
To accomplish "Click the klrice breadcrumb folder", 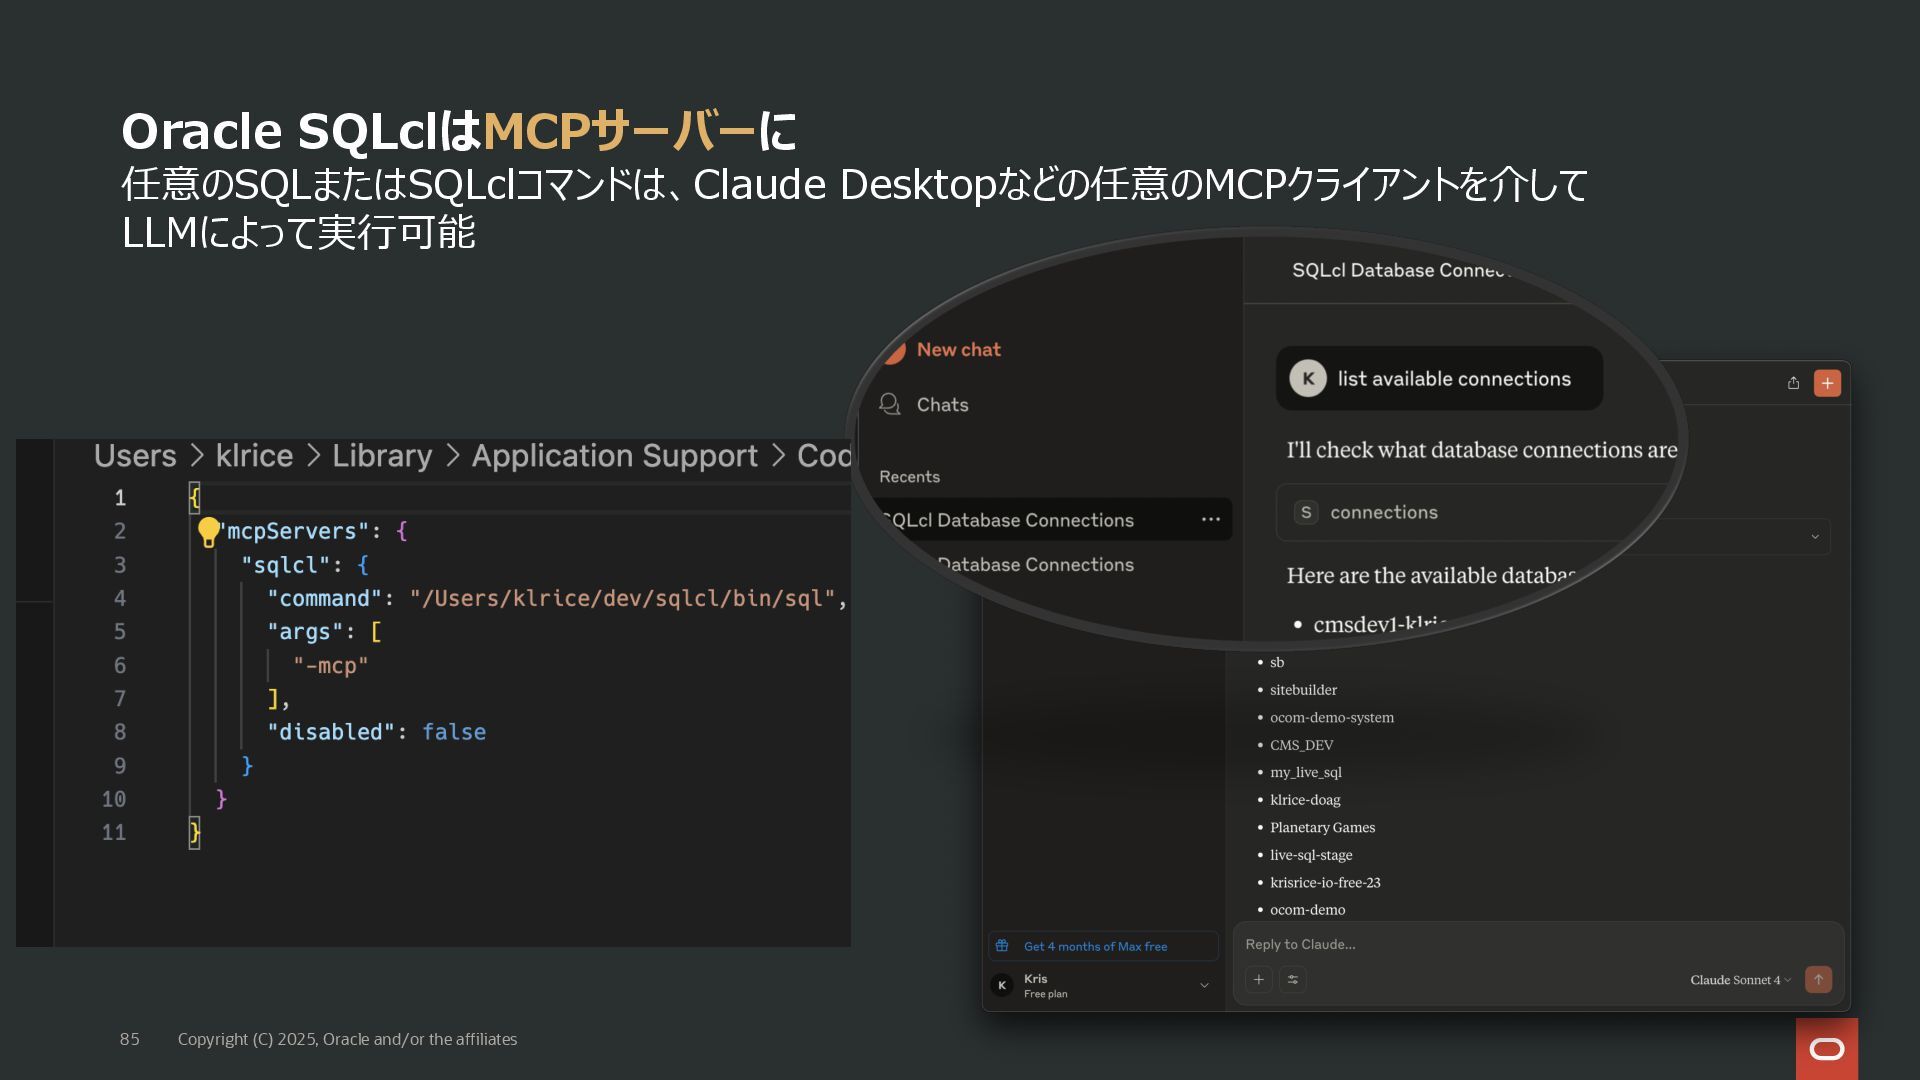I will 254,456.
